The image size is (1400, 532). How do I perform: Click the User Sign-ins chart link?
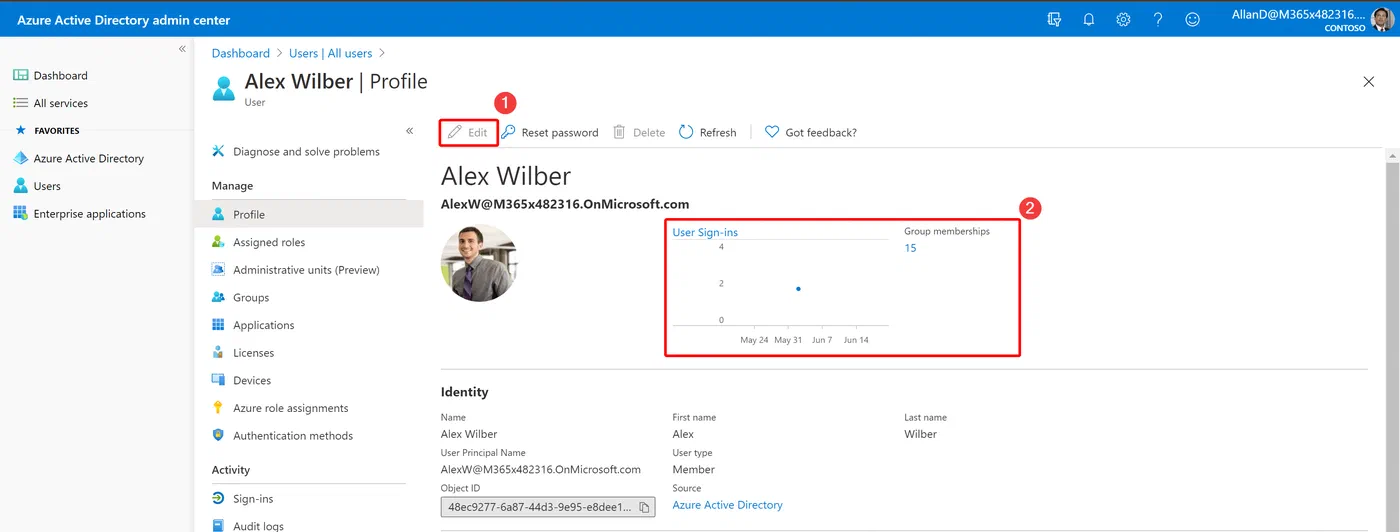[x=705, y=232]
